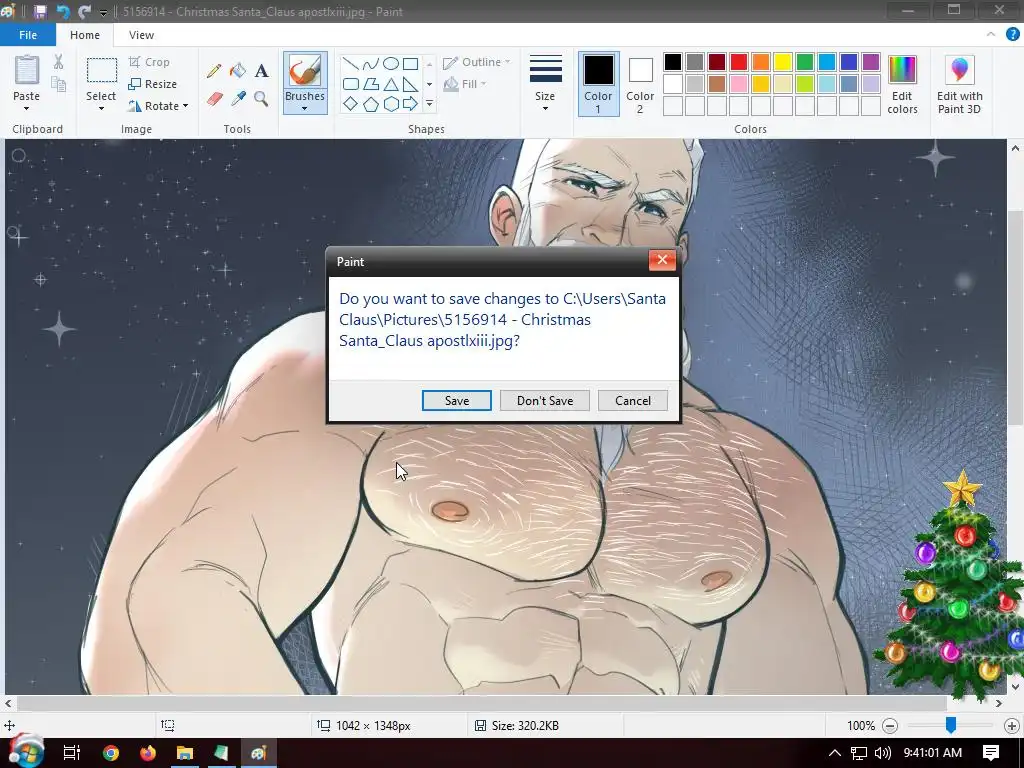The width and height of the screenshot is (1024, 768).
Task: Select Color 2 background box
Action: tap(640, 85)
